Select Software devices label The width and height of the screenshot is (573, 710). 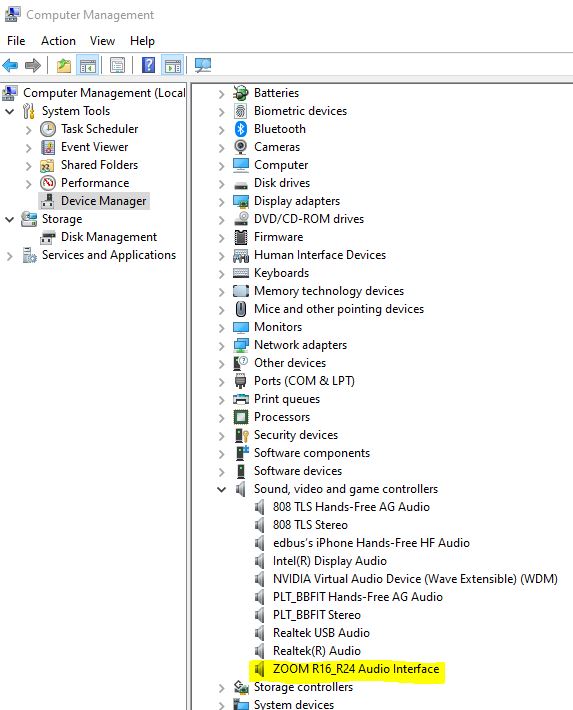pyautogui.click(x=298, y=471)
